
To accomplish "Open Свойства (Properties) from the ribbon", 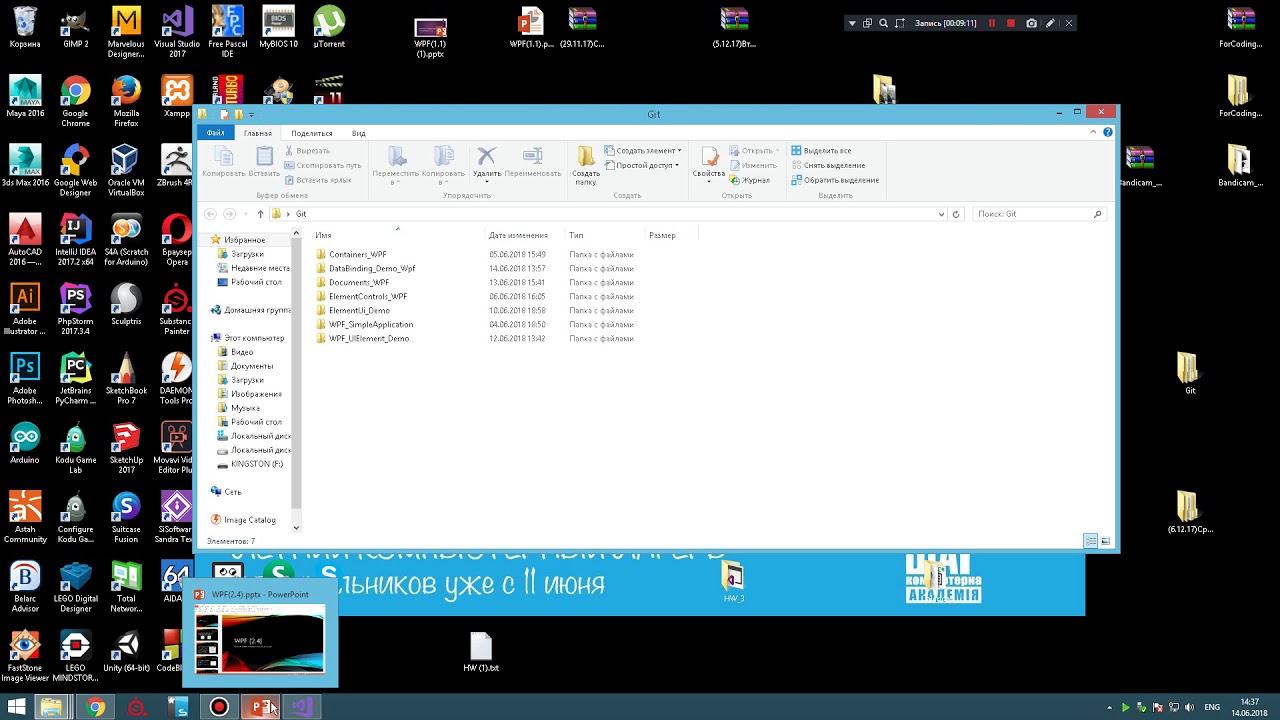I will coord(708,163).
